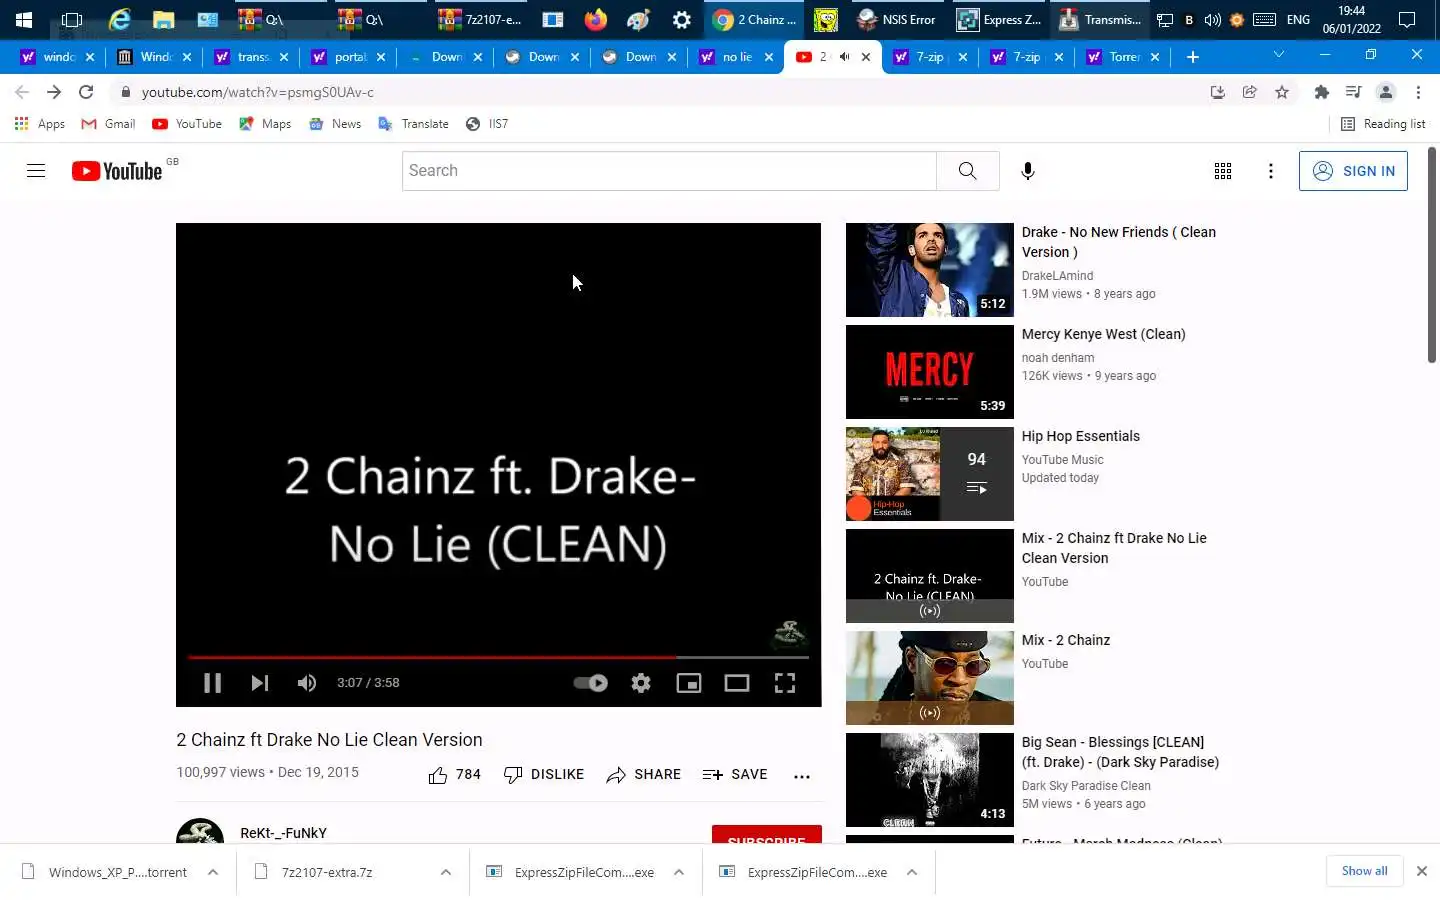Viewport: 1440px width, 900px height.
Task: Click the DISLIKE button
Action: [x=544, y=775]
